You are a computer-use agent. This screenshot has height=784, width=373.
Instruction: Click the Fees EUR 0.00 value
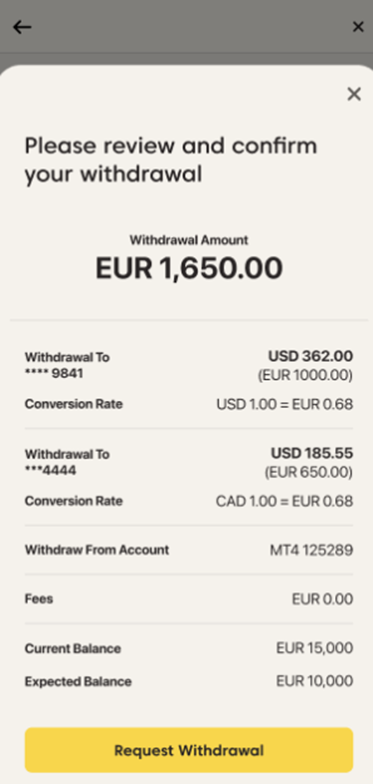pos(322,599)
